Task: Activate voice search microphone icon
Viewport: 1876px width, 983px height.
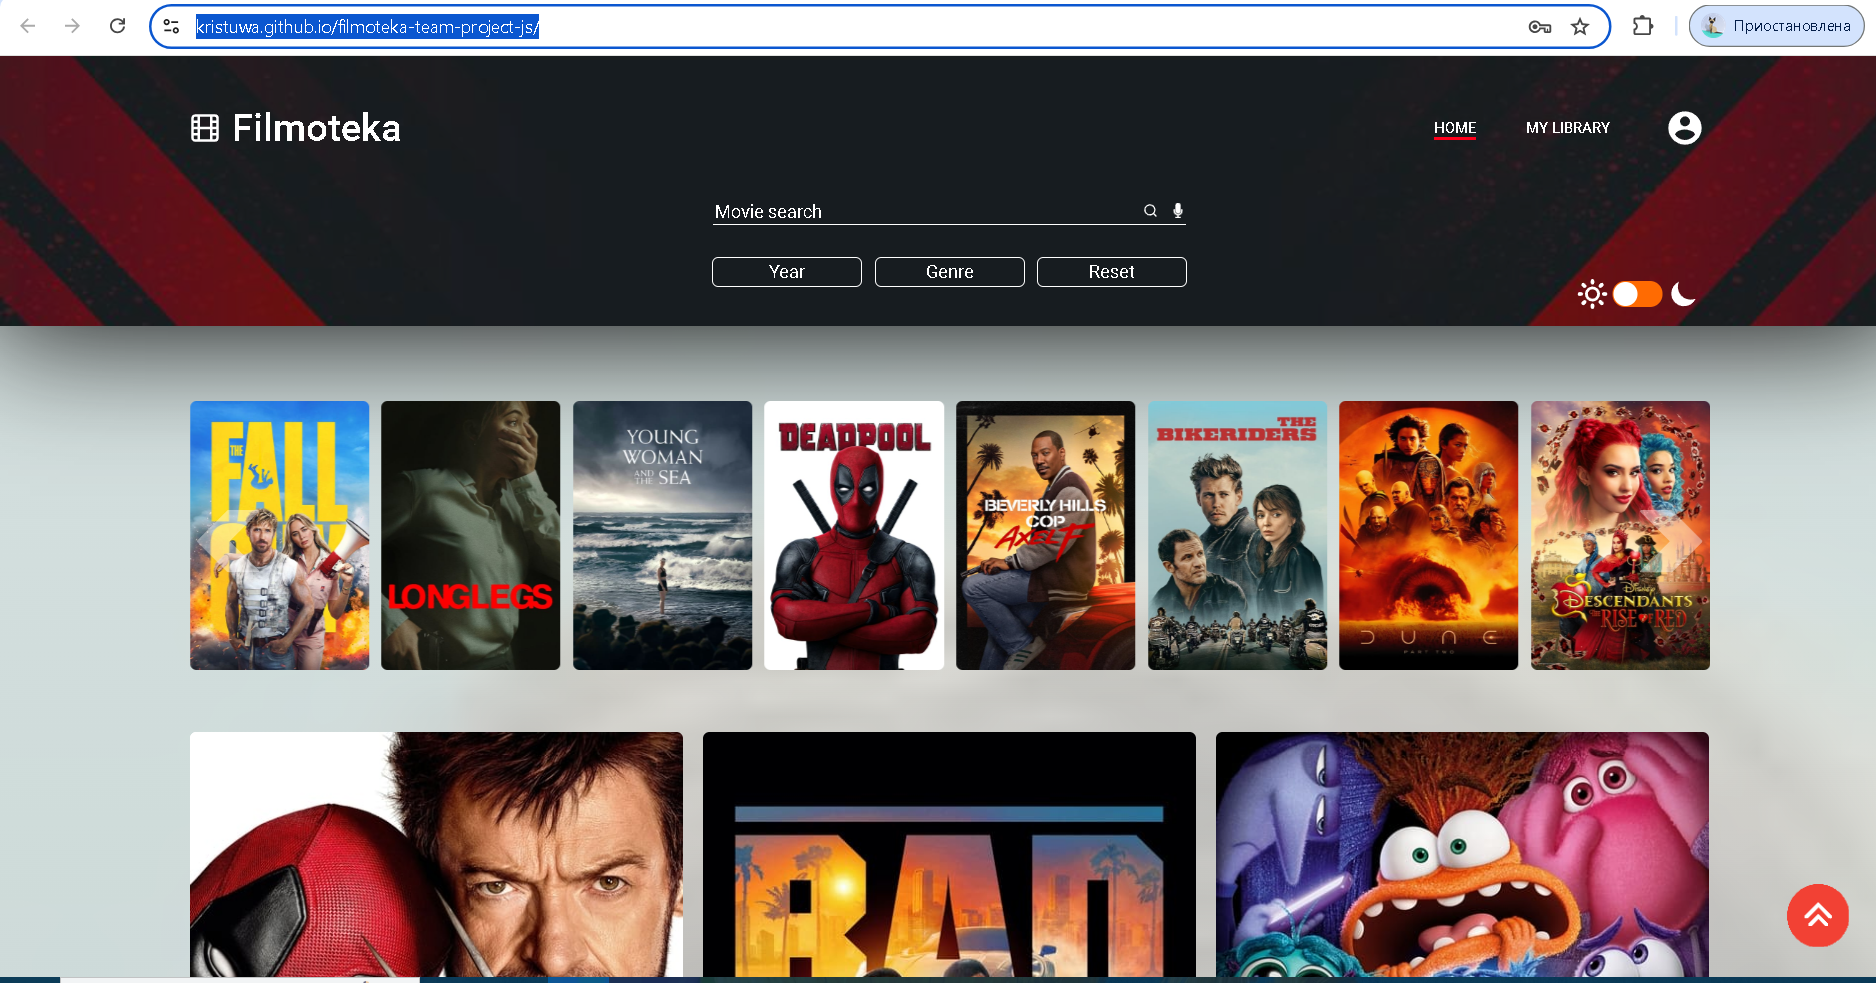Action: pyautogui.click(x=1178, y=211)
